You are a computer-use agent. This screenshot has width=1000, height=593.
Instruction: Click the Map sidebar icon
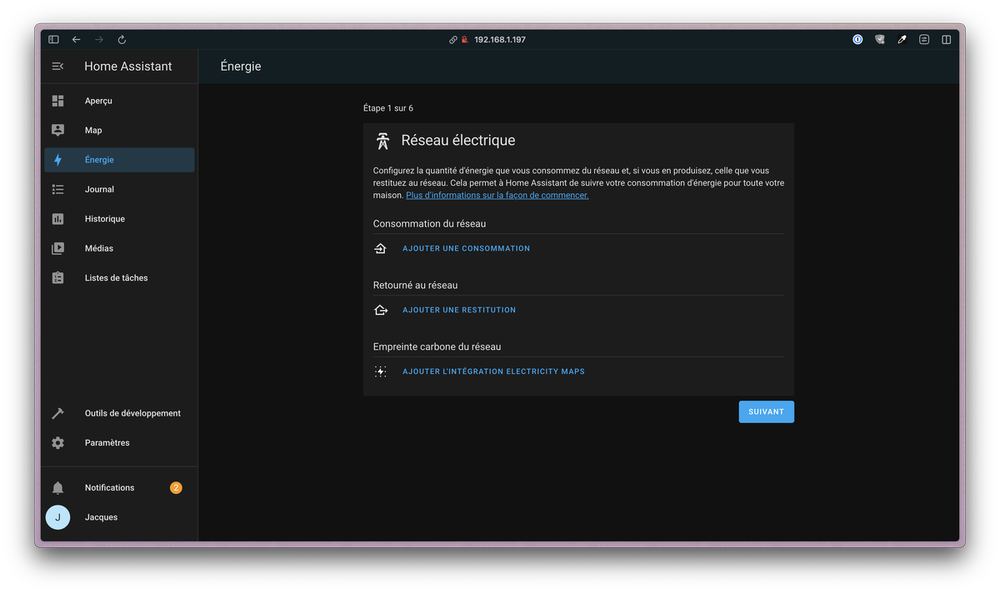pos(58,130)
